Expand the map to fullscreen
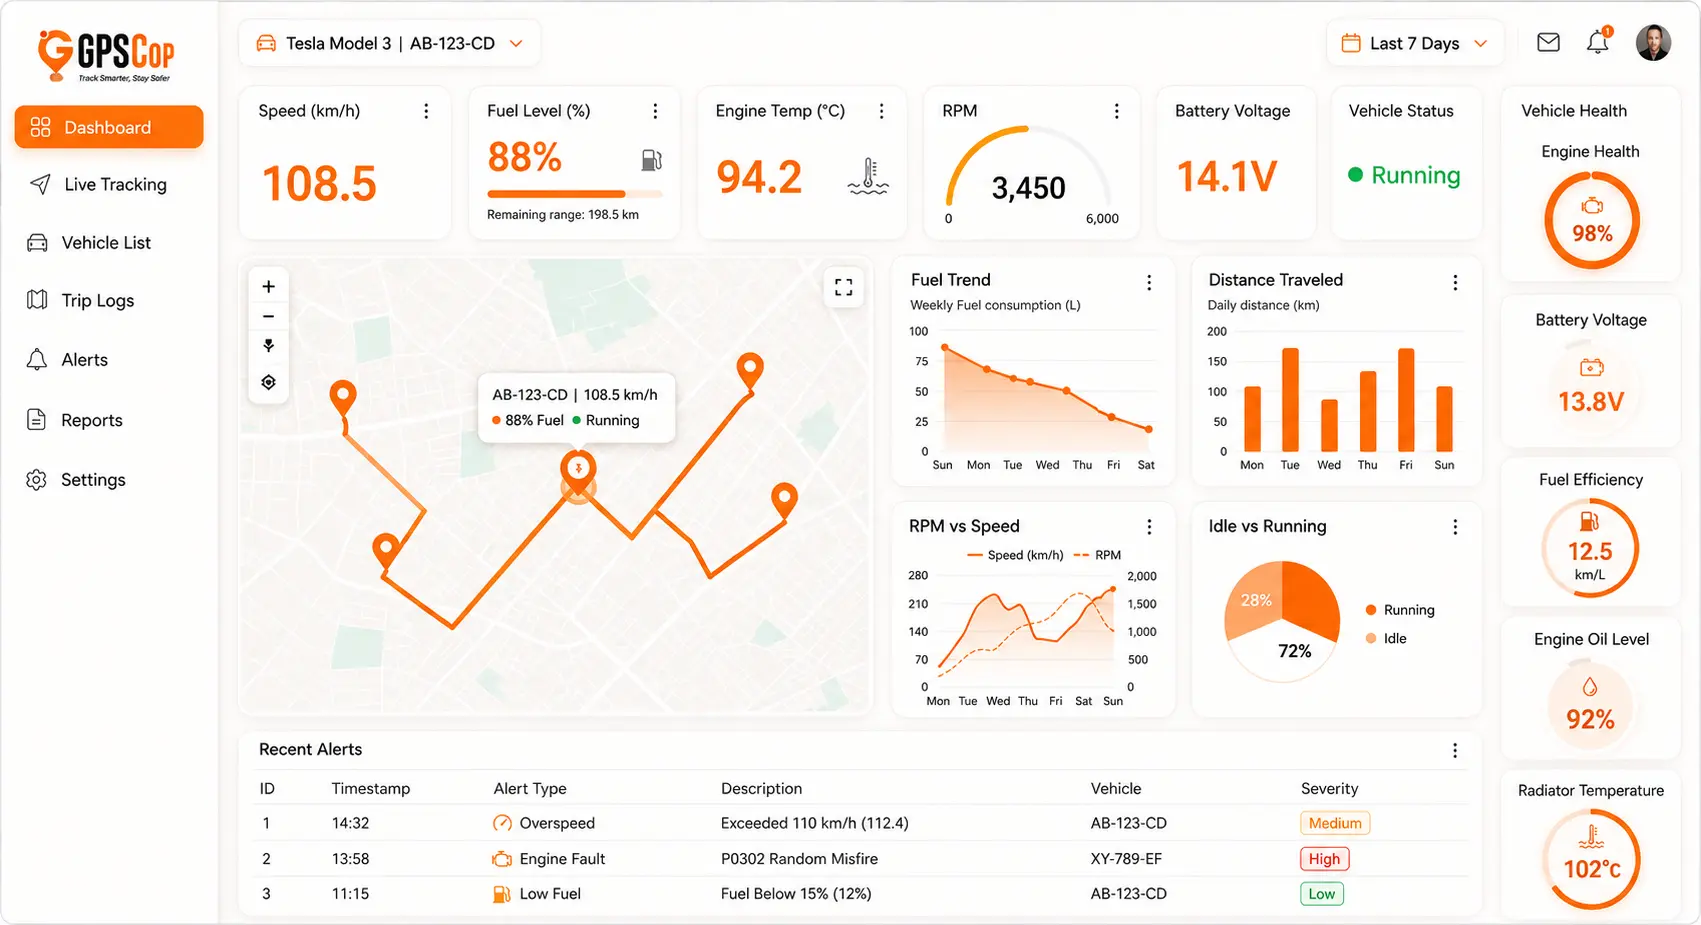Image resolution: width=1701 pixels, height=925 pixels. (843, 287)
